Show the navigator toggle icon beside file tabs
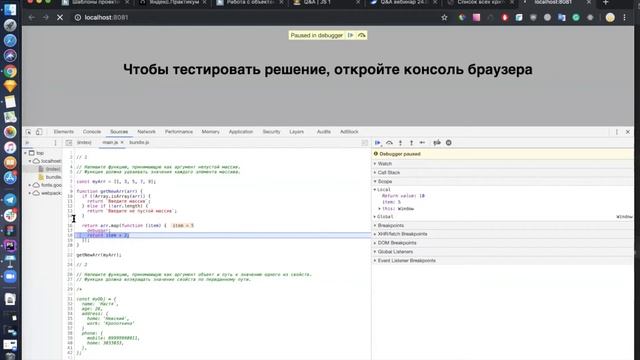Viewport: 640px width, 360px height. click(69, 142)
